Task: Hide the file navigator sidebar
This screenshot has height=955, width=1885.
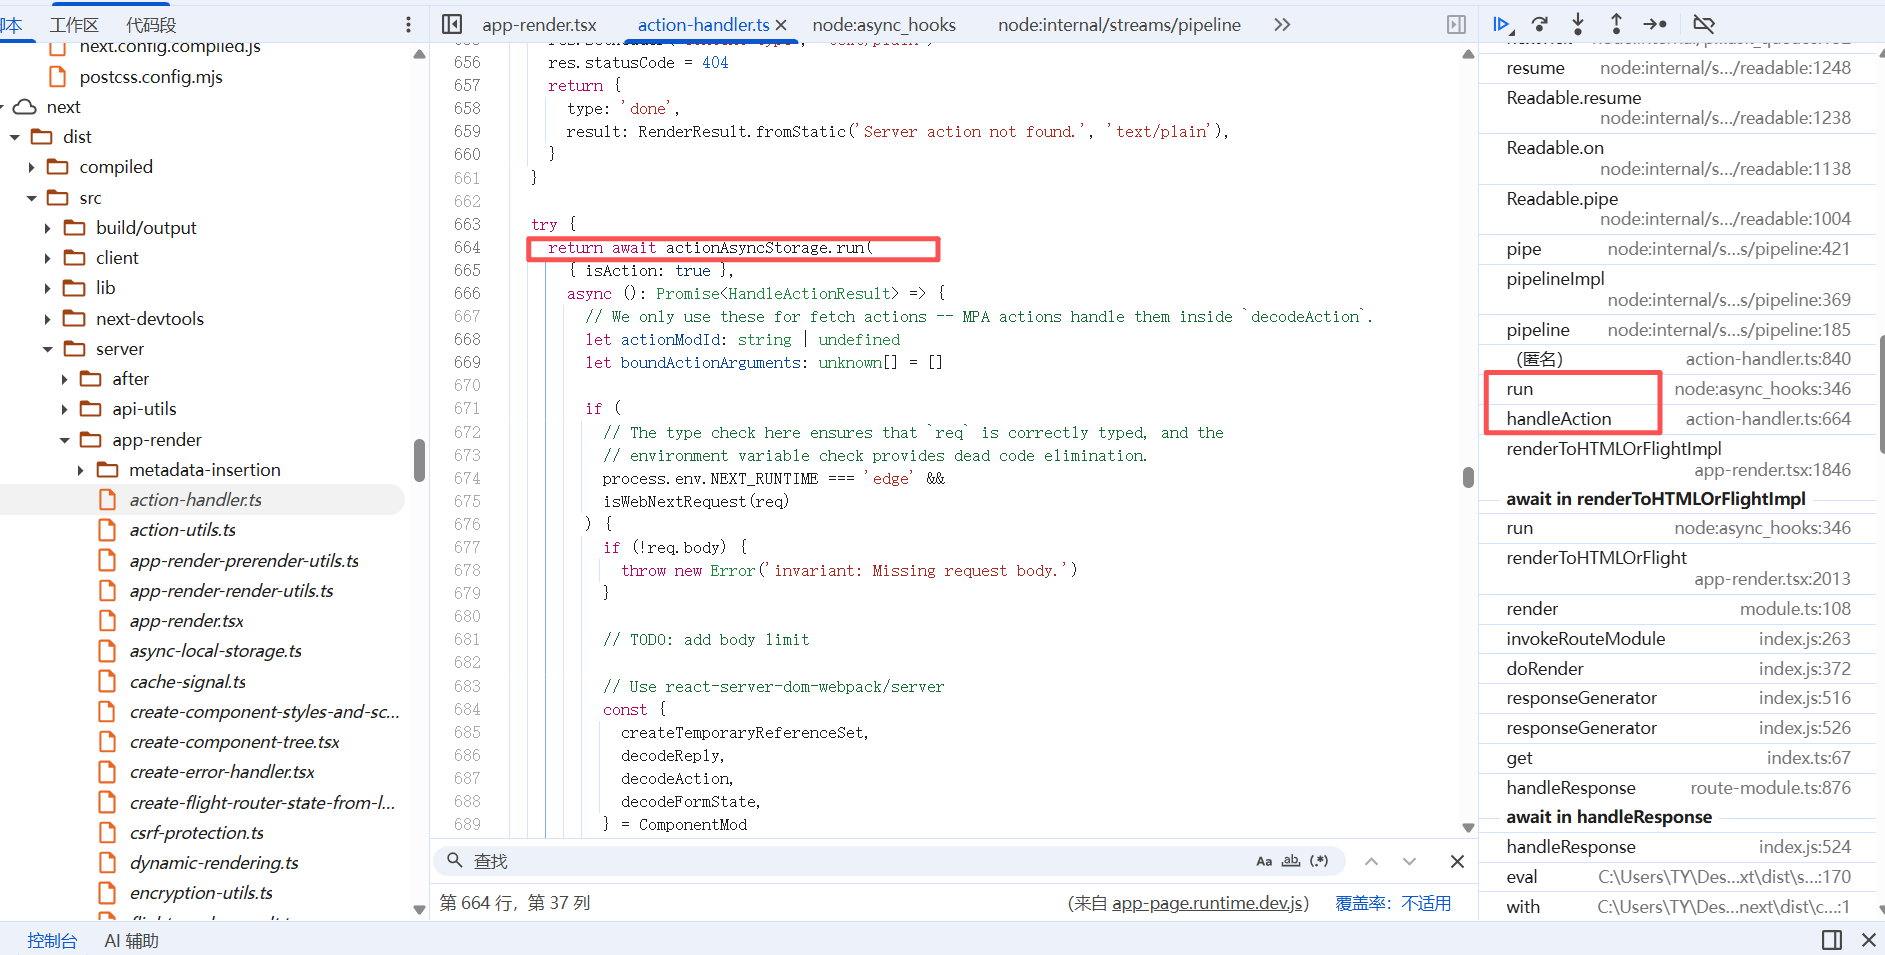Action: click(x=452, y=24)
